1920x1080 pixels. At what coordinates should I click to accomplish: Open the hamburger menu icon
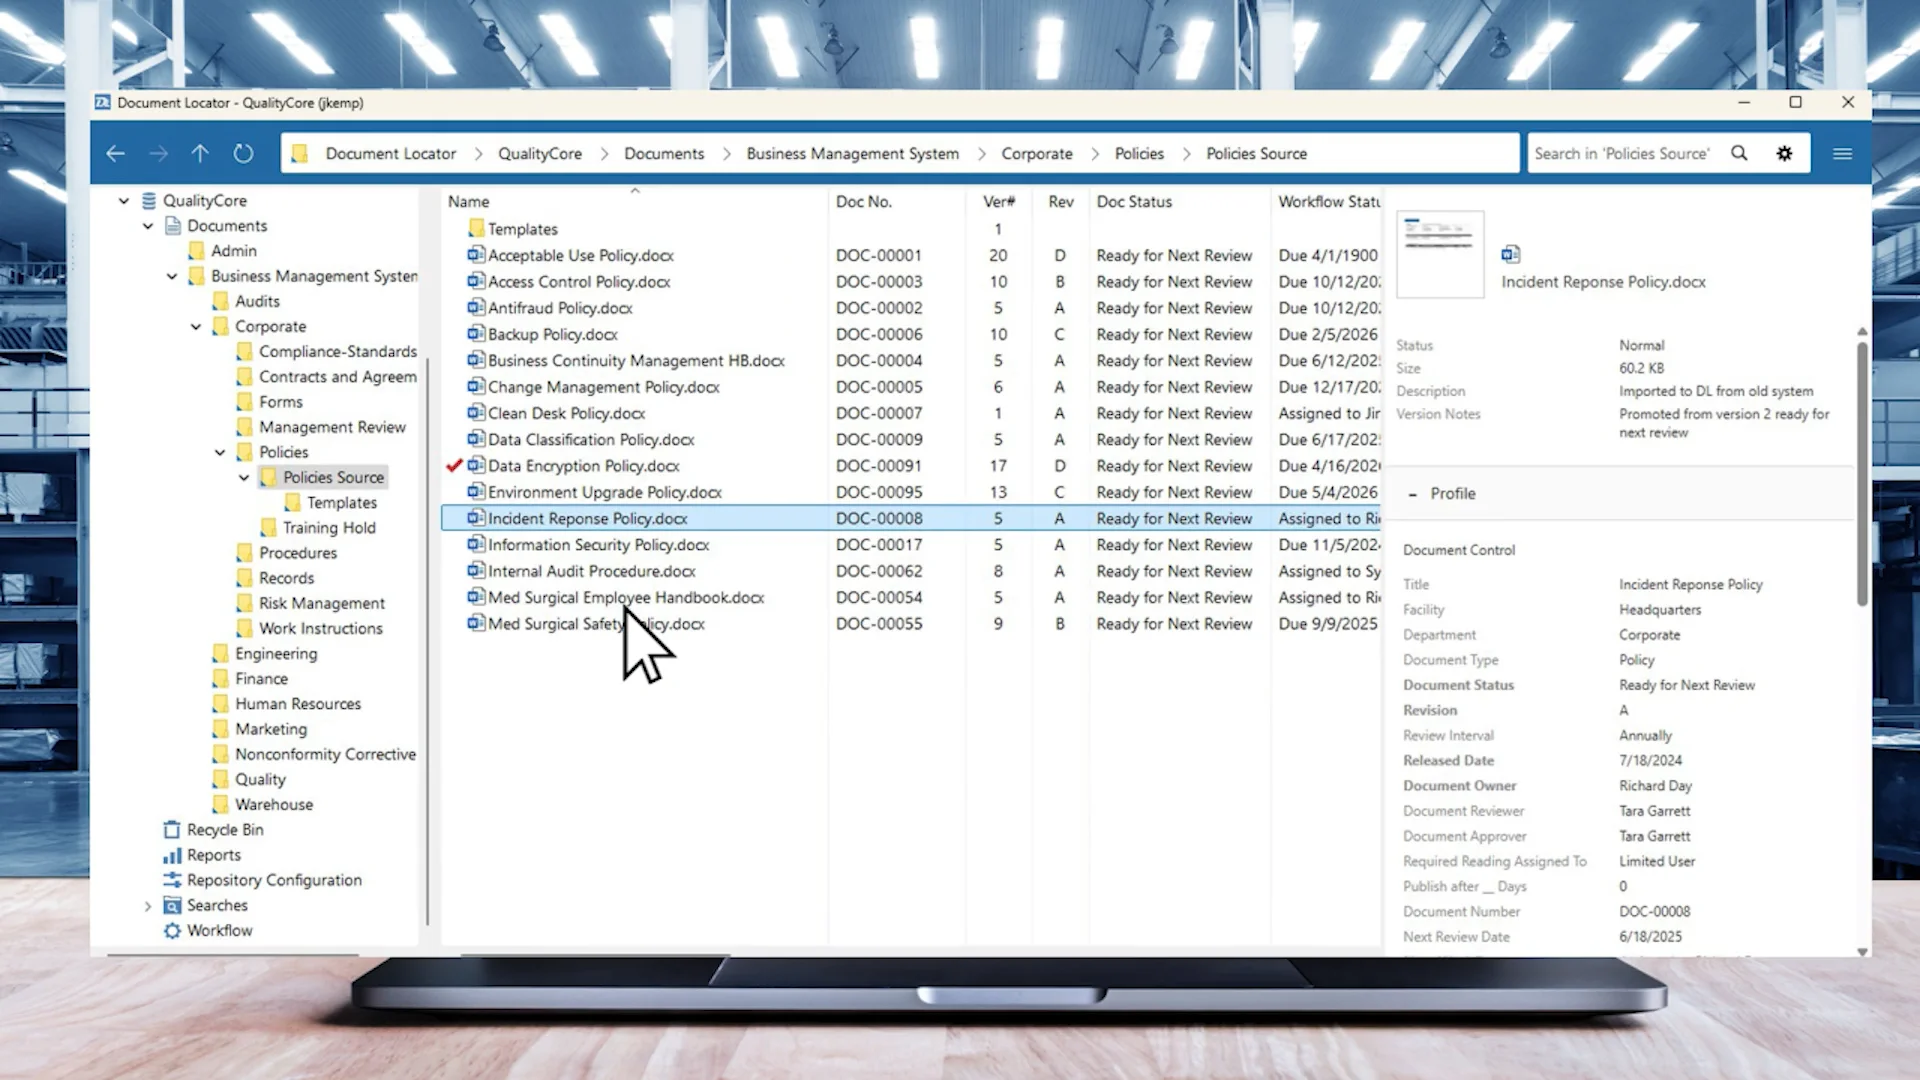point(1842,153)
